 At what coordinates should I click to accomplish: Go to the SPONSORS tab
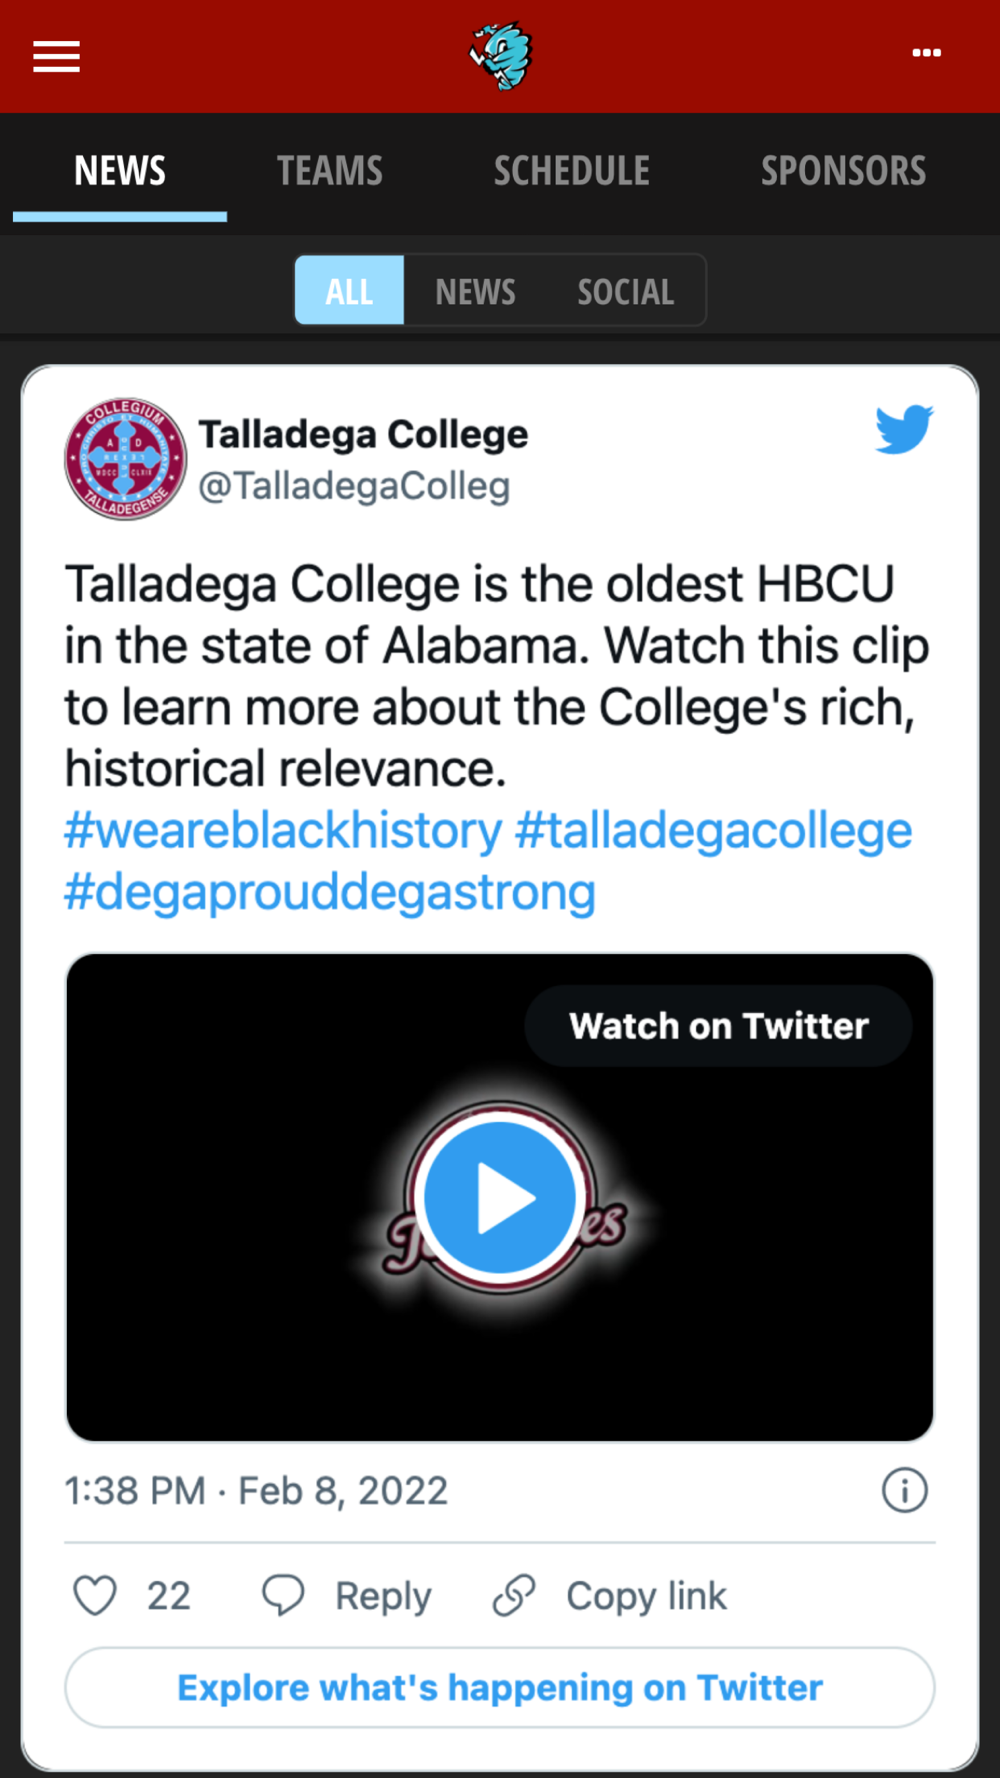[844, 171]
